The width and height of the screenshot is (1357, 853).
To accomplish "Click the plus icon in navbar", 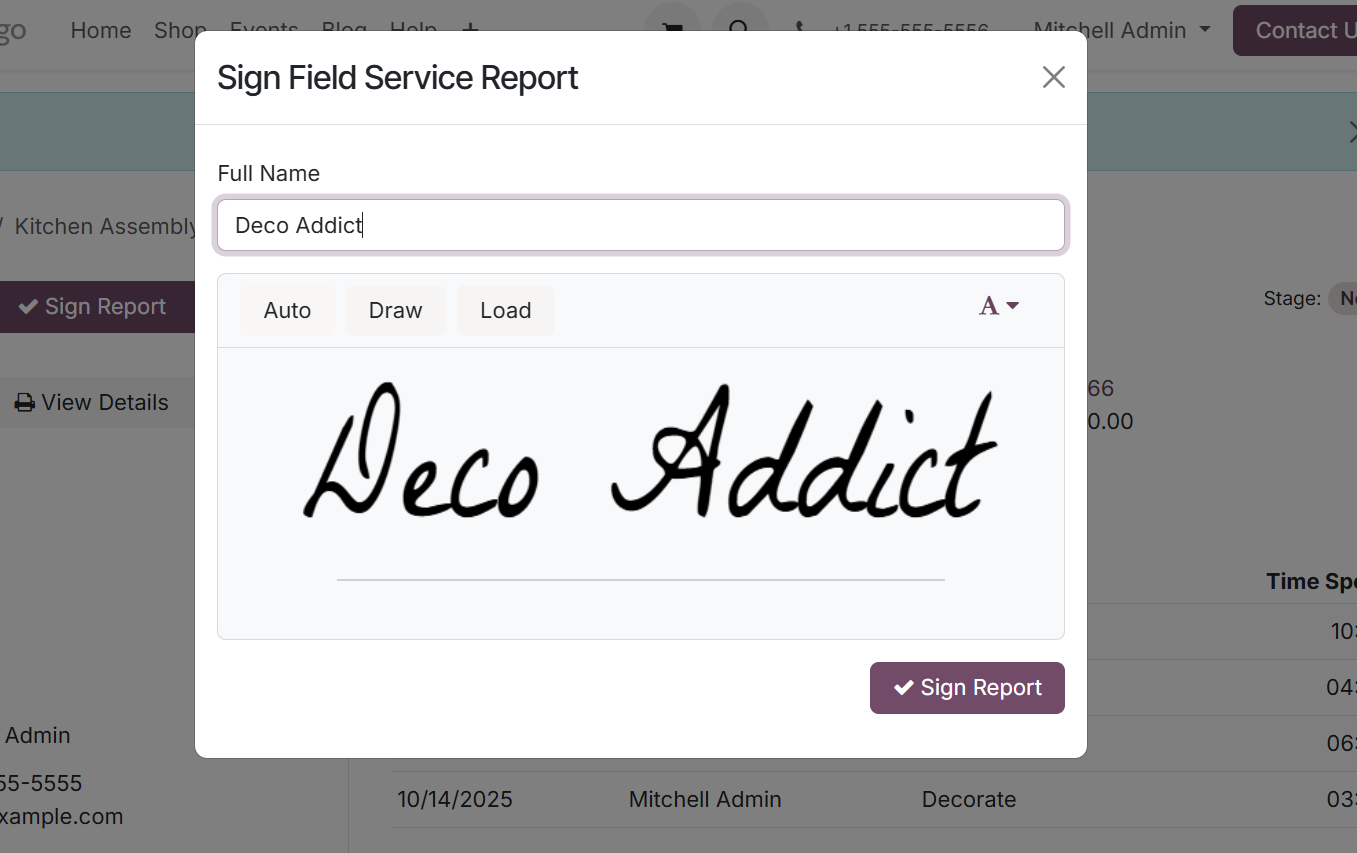I will (469, 31).
